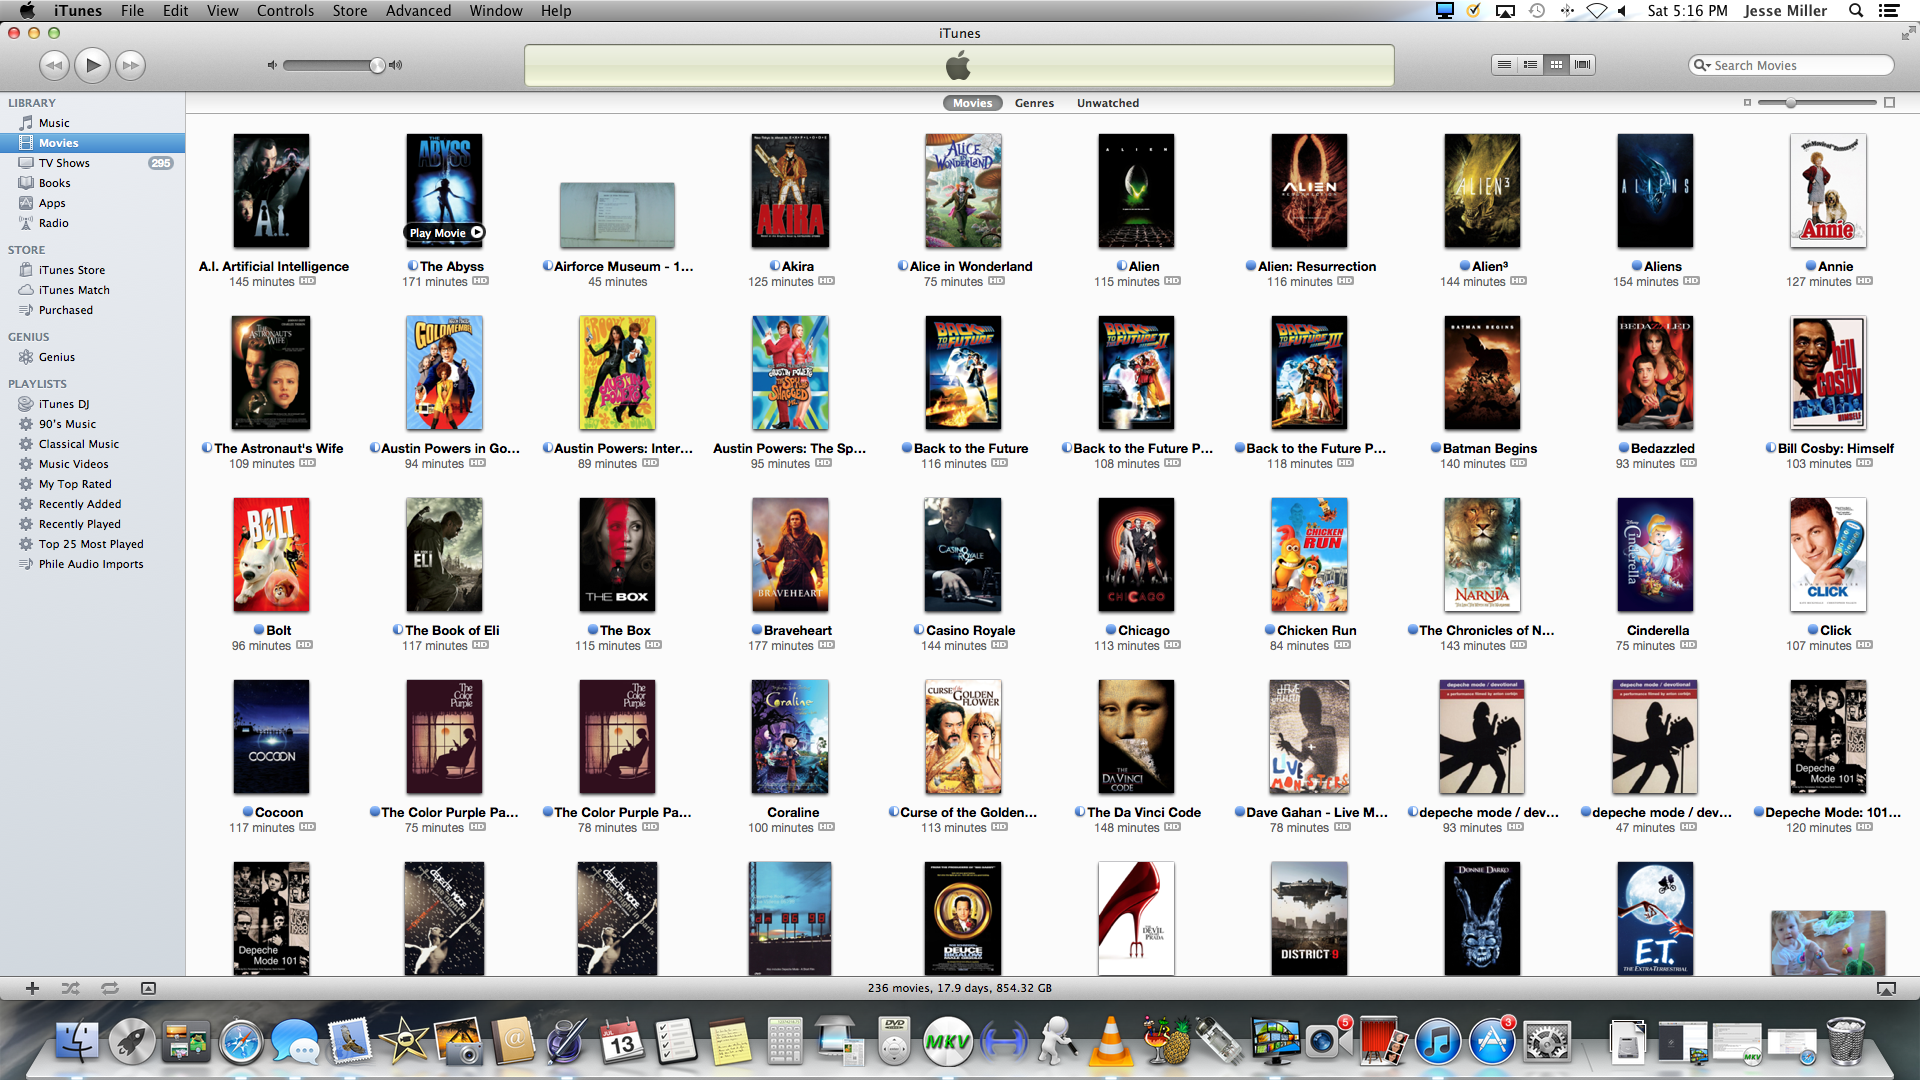Select the Batman Begins poster
The width and height of the screenshot is (1920, 1080).
tap(1482, 373)
